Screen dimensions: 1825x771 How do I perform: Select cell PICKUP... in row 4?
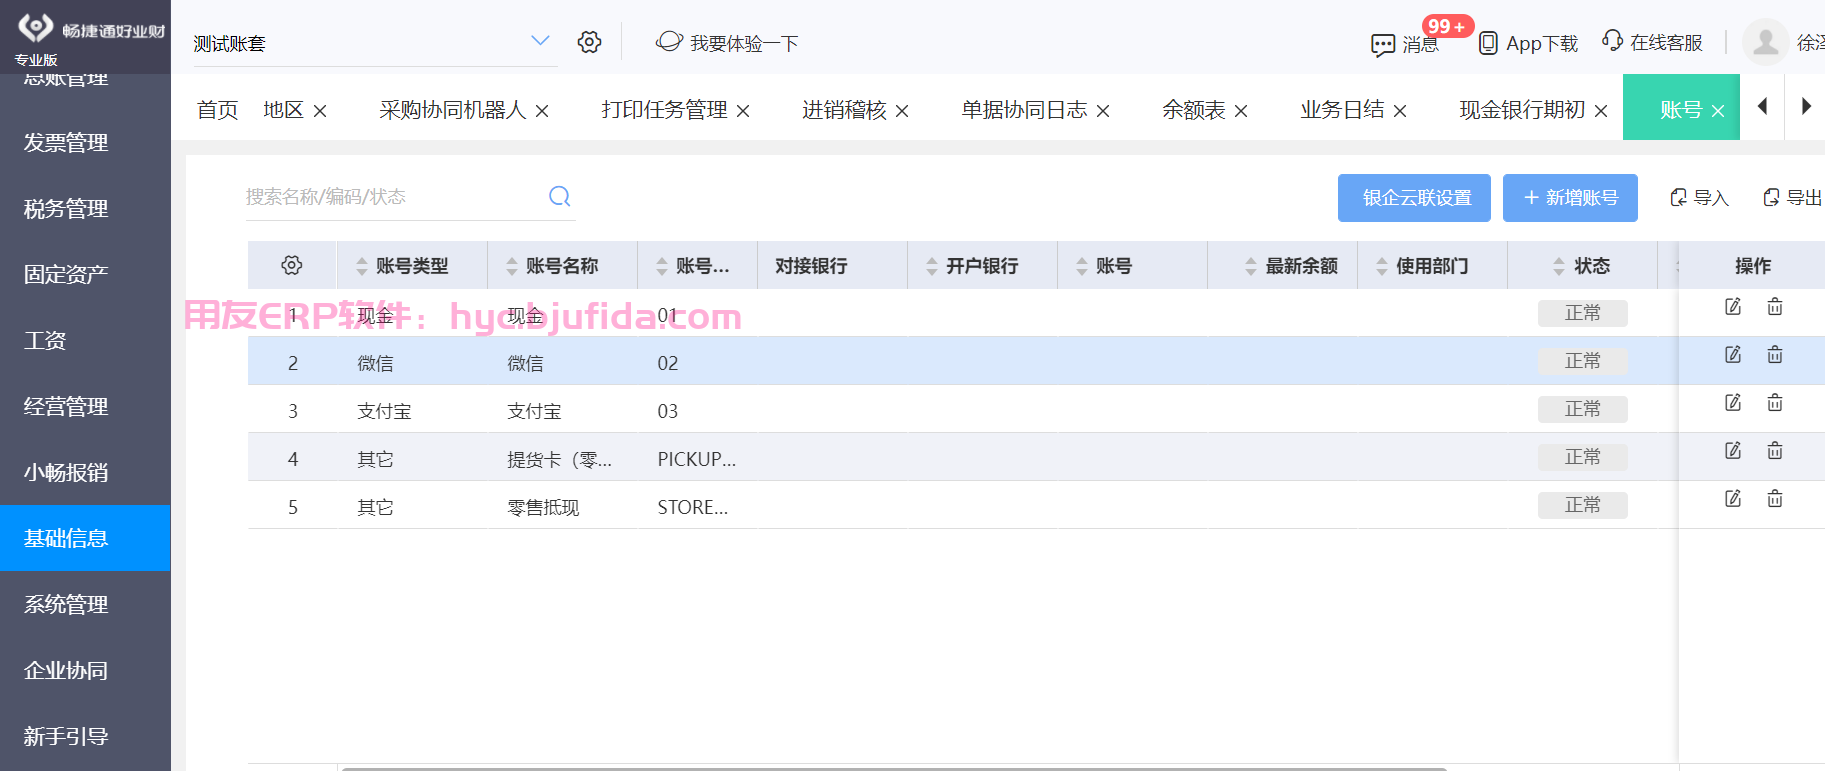tap(696, 460)
